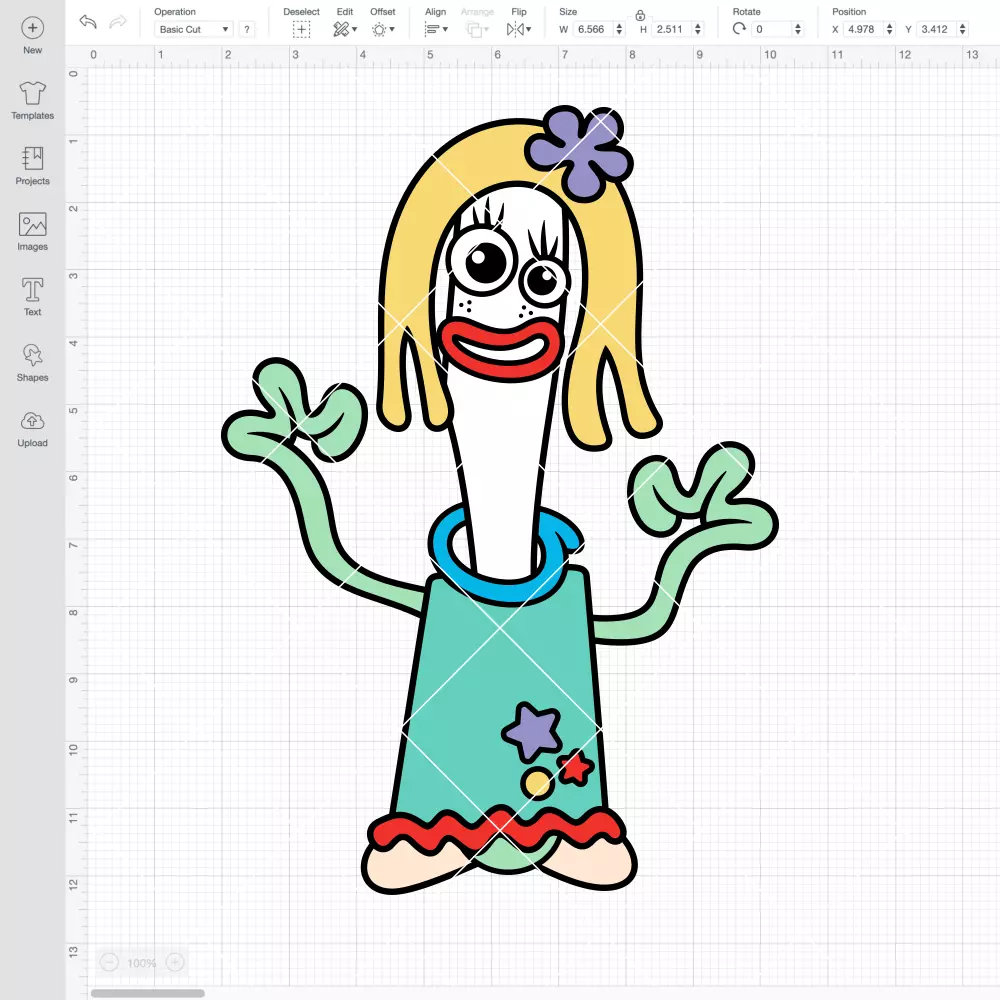The width and height of the screenshot is (1000, 1000).
Task: Open the Operation Basic Cut dropdown
Action: pos(194,29)
